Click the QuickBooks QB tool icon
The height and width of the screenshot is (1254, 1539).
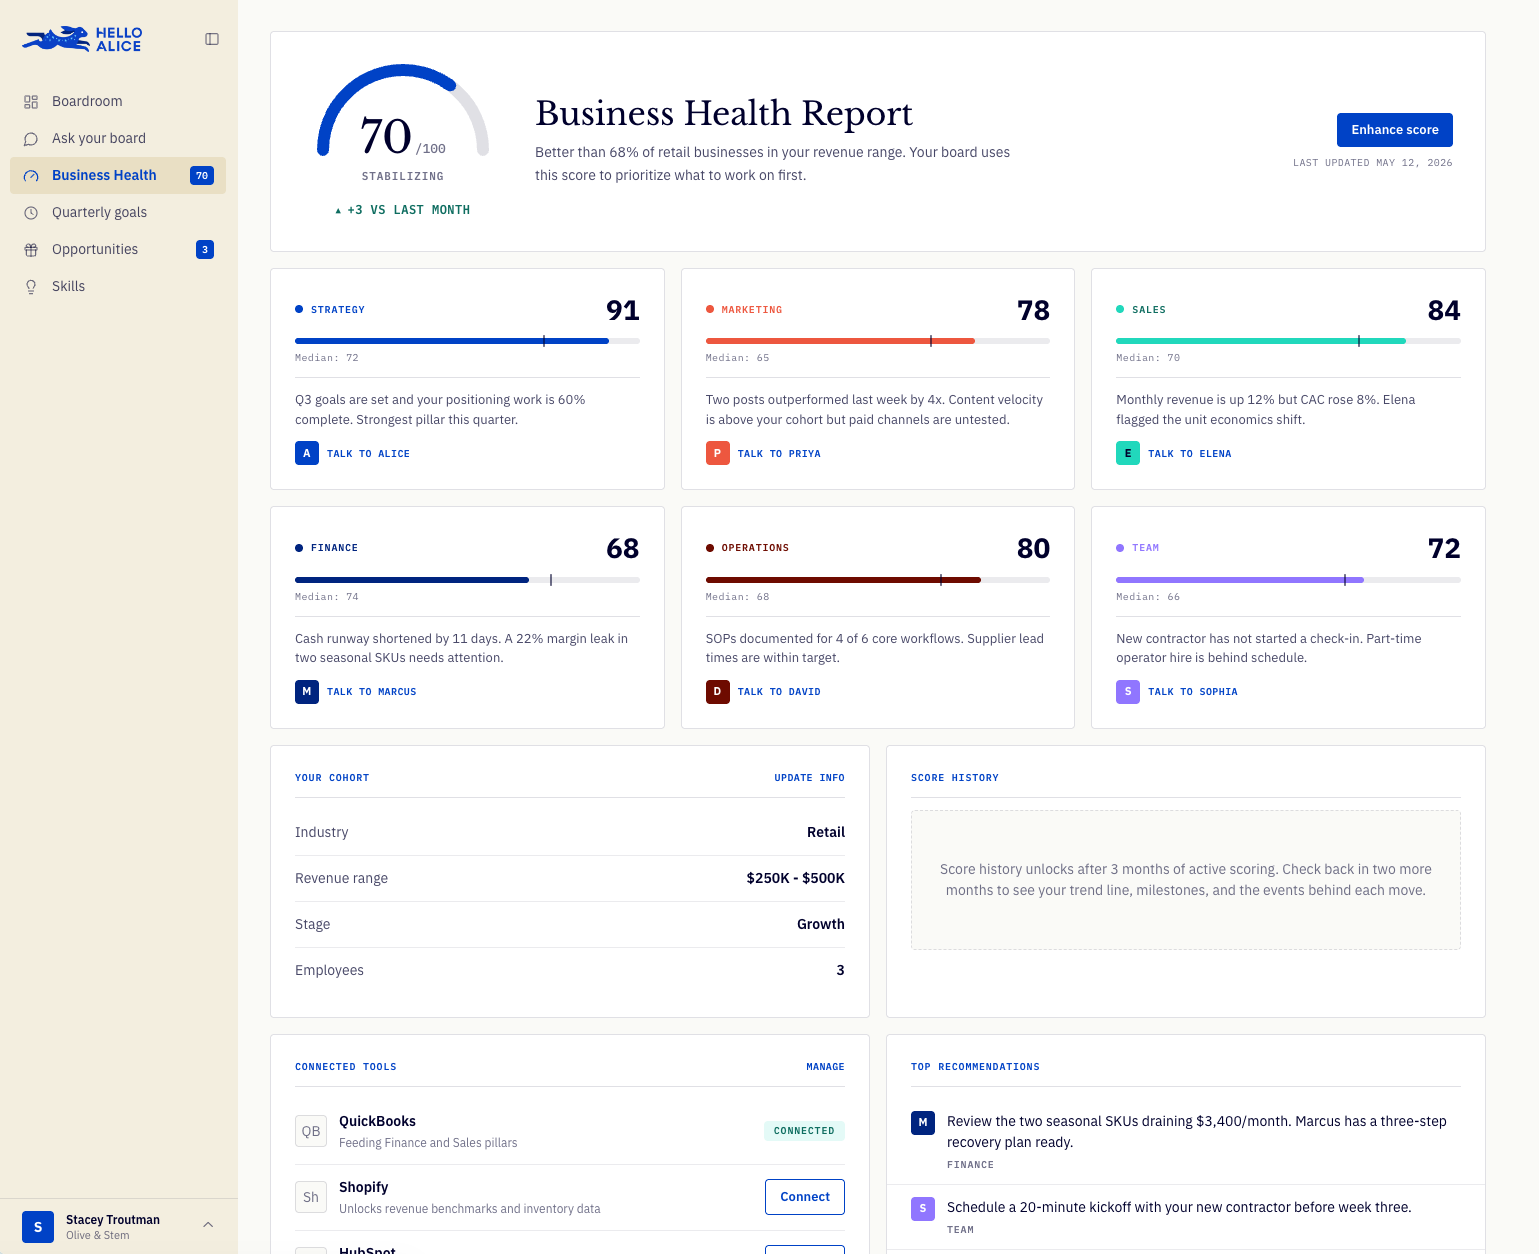click(x=311, y=1131)
